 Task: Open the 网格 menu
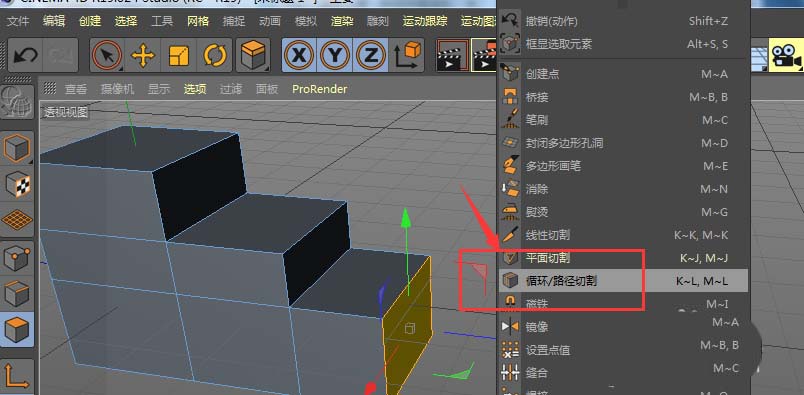click(197, 21)
